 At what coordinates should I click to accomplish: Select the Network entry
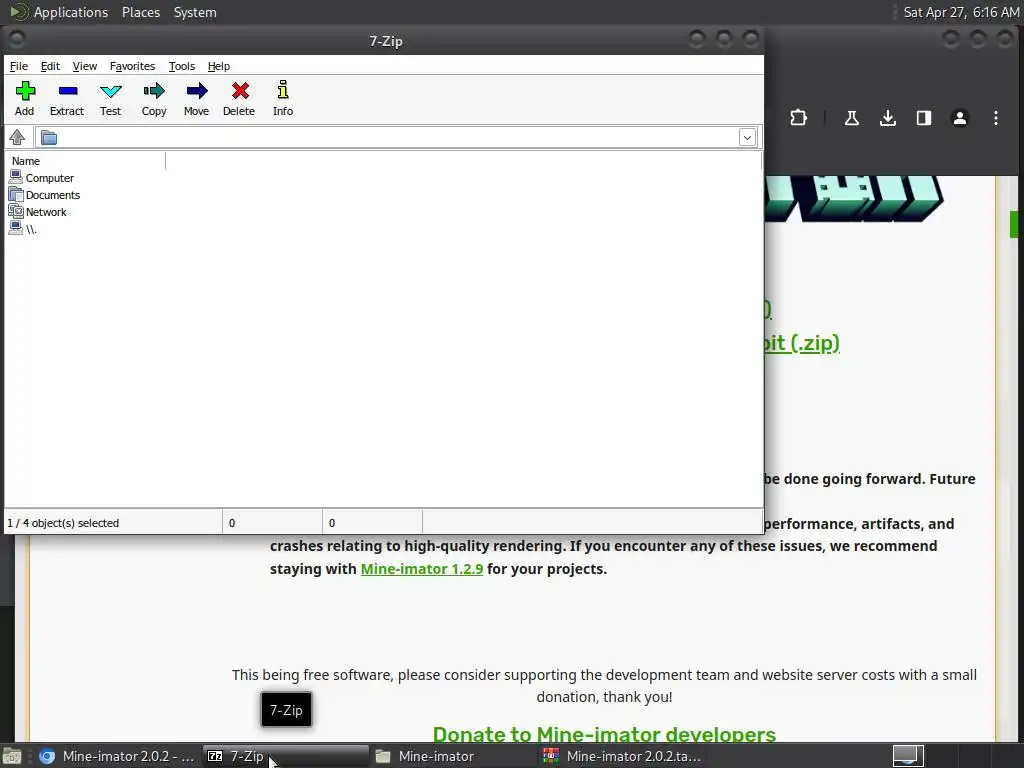click(46, 212)
